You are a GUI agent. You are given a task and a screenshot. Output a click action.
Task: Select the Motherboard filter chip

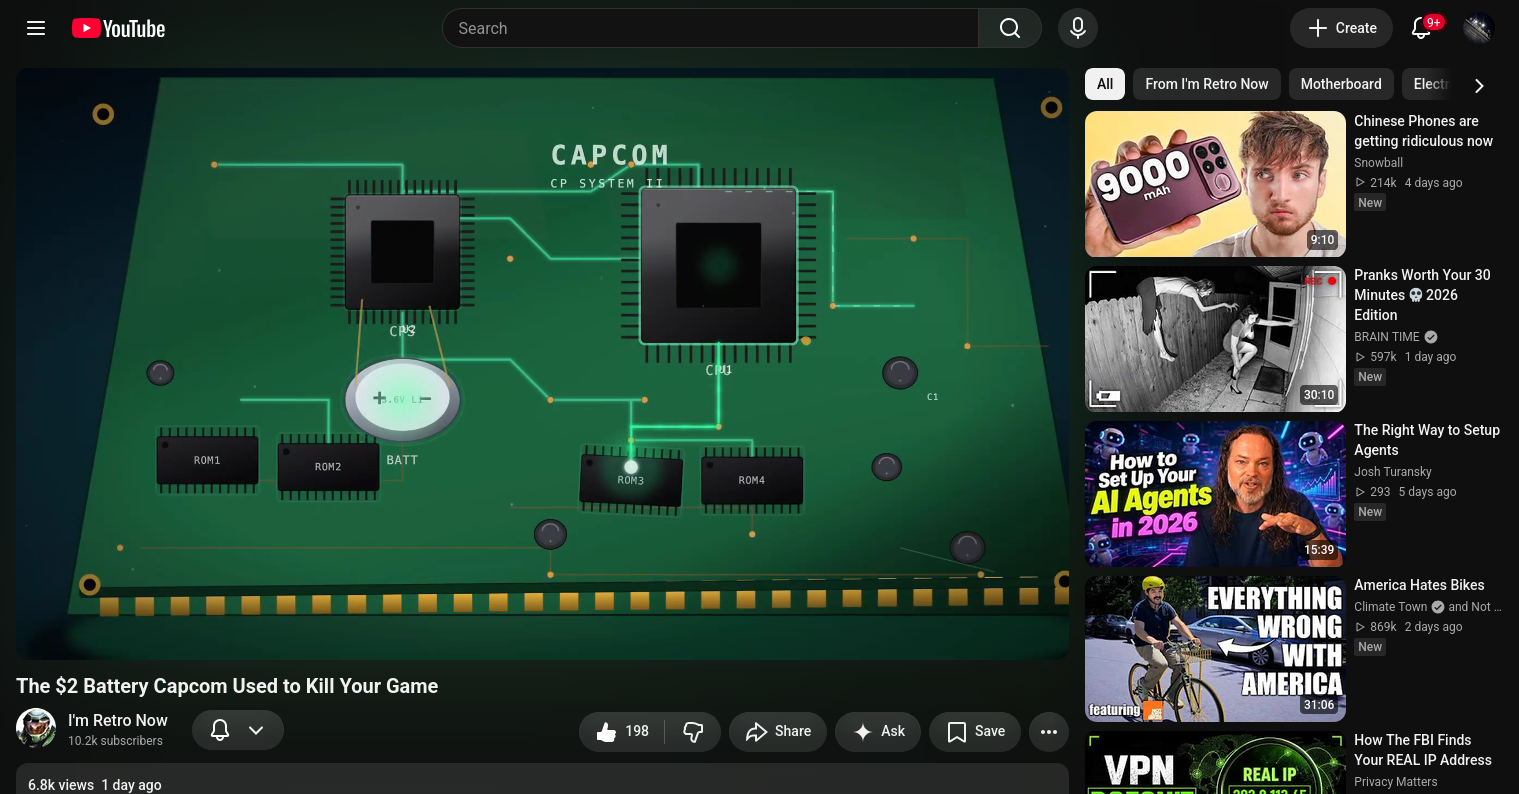tap(1340, 84)
